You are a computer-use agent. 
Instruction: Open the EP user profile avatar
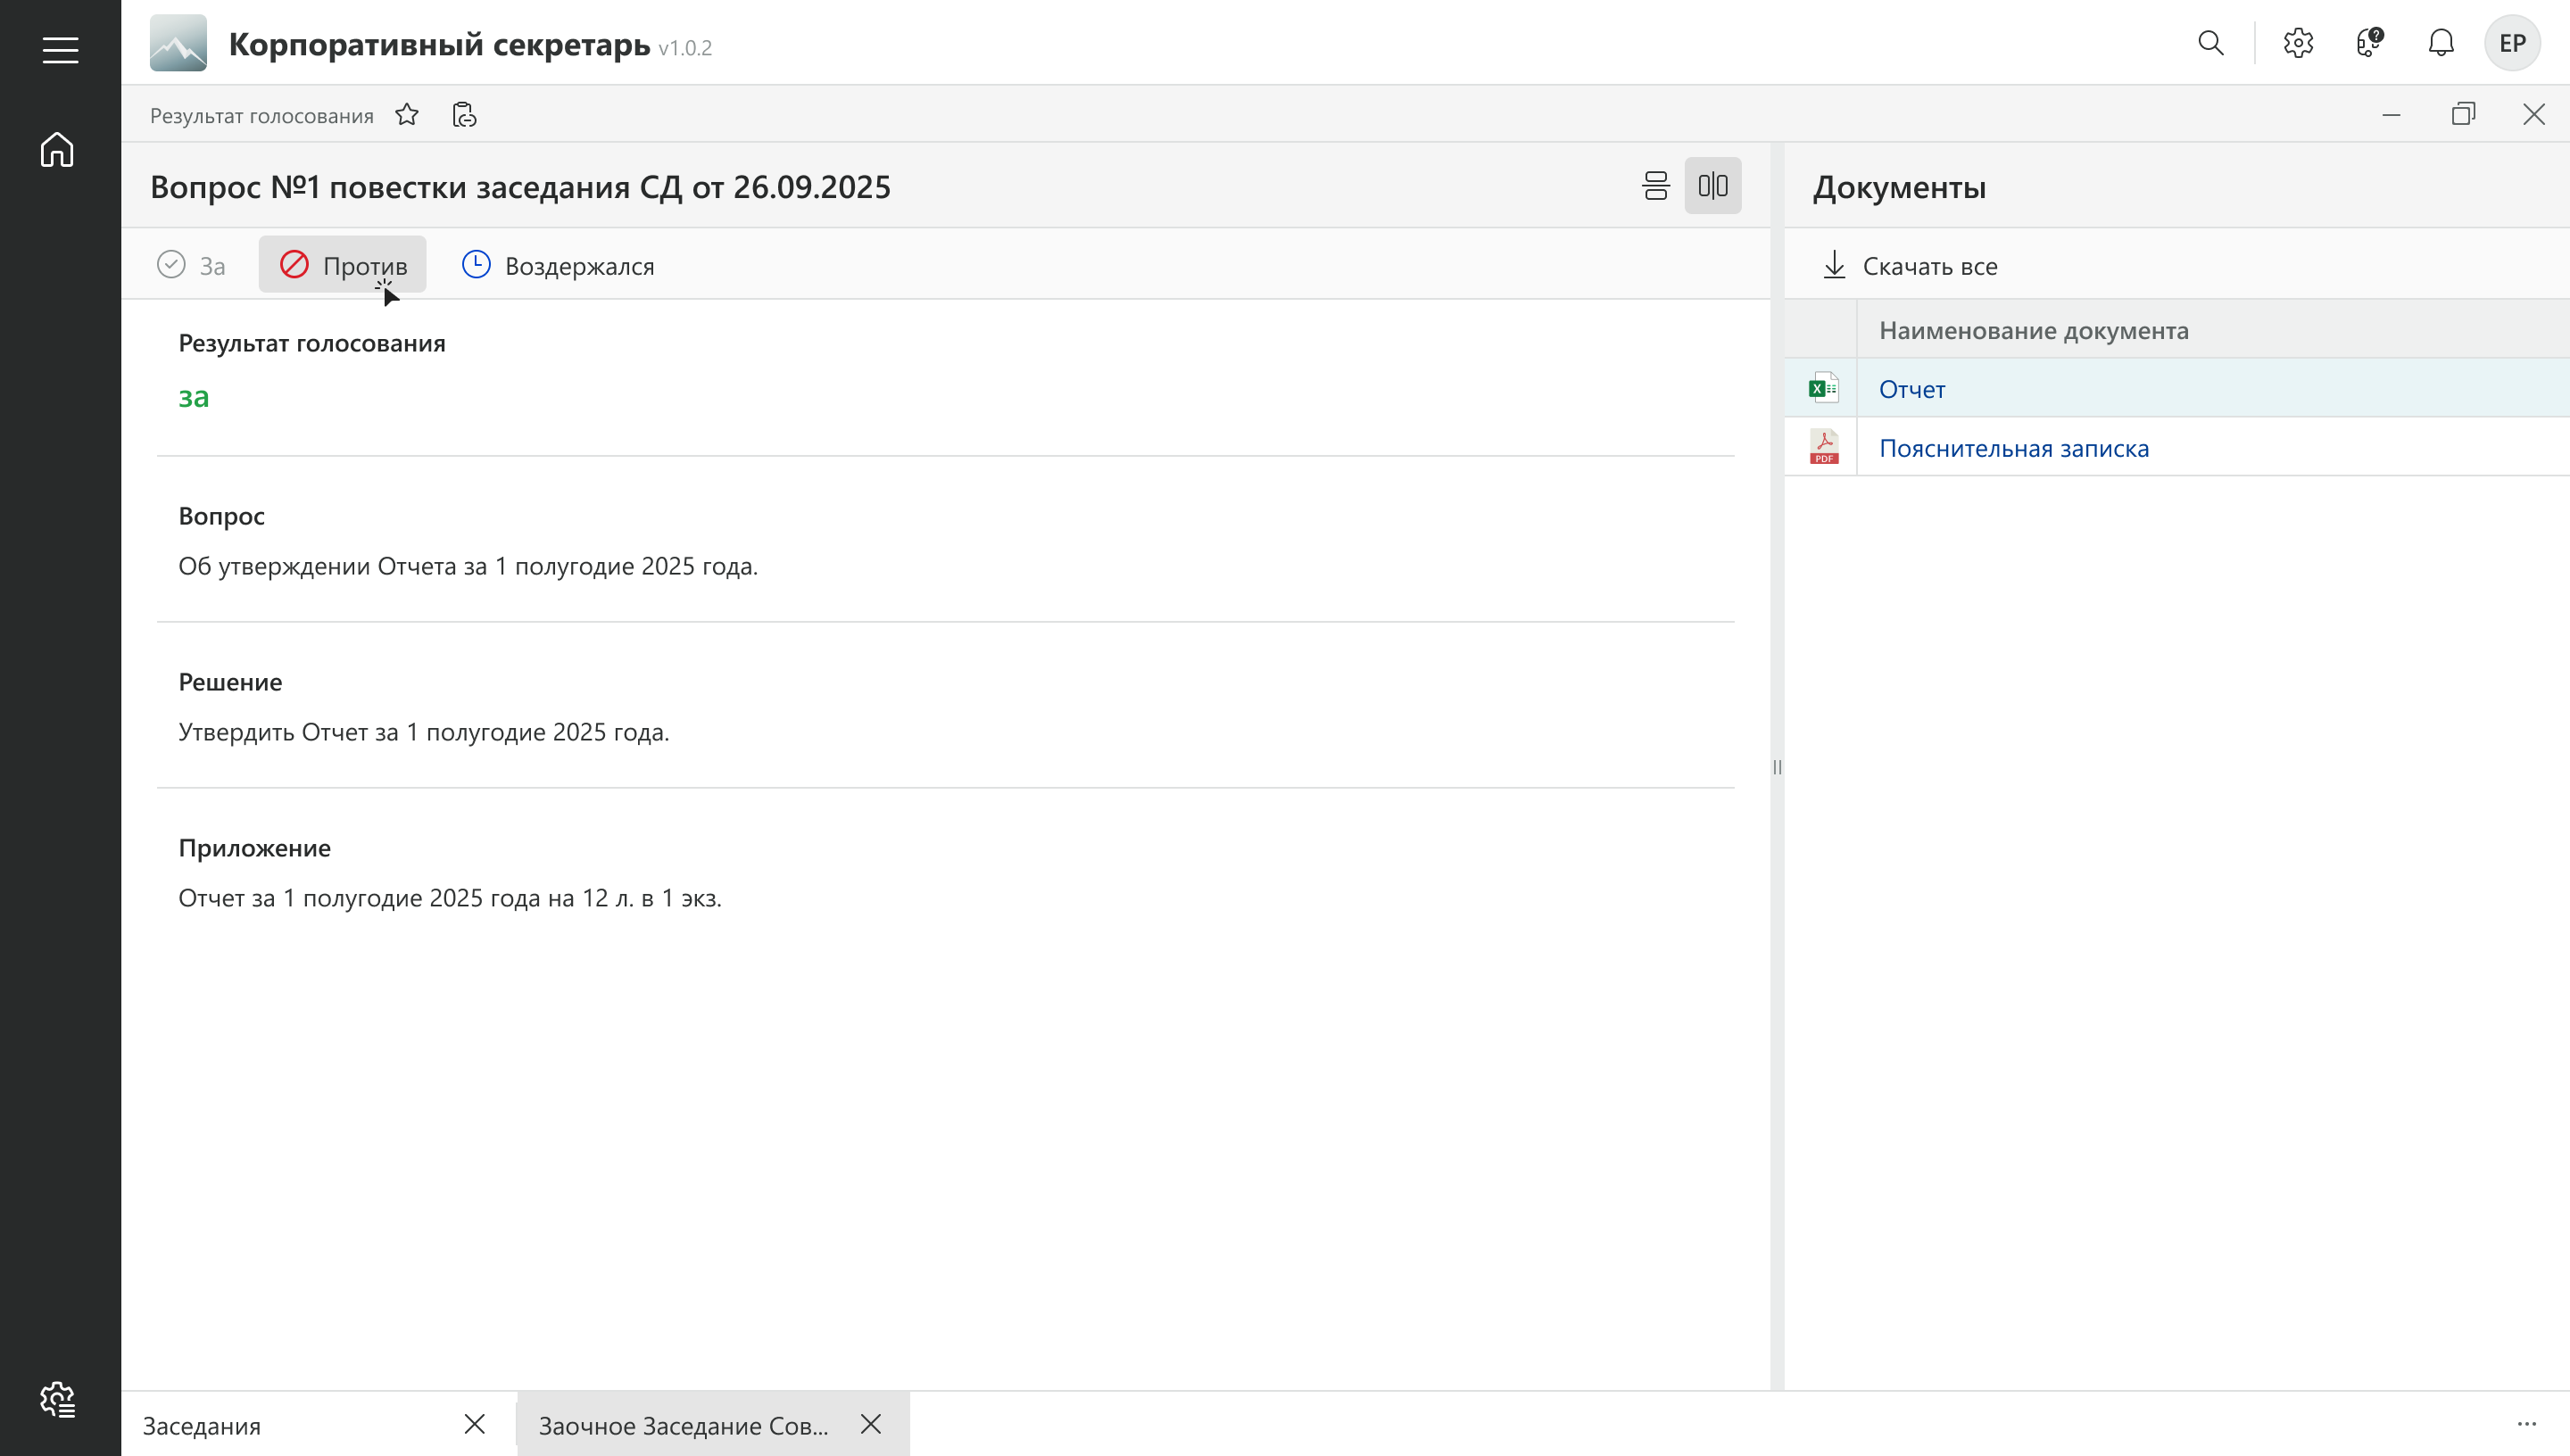(2512, 43)
